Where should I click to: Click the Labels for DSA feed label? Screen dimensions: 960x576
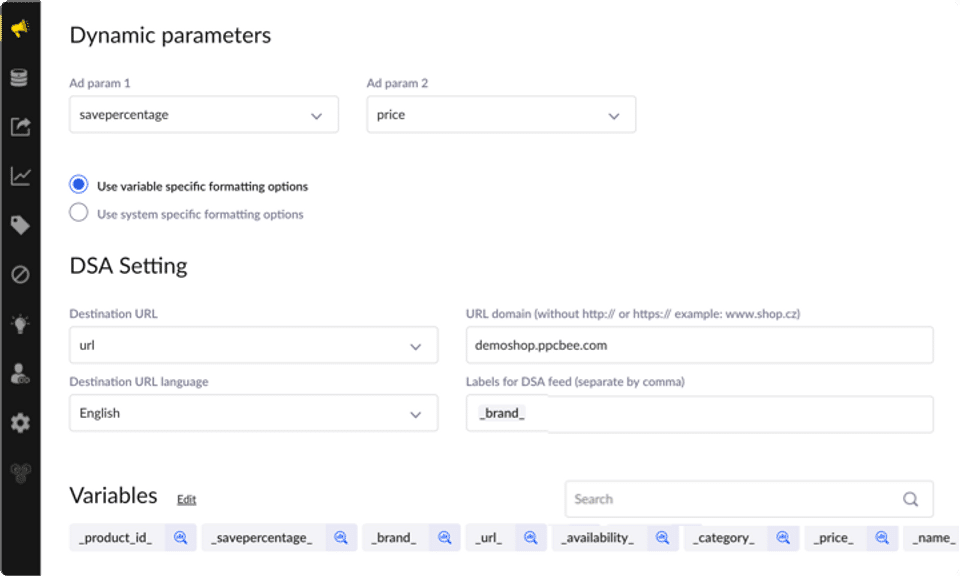tap(575, 381)
